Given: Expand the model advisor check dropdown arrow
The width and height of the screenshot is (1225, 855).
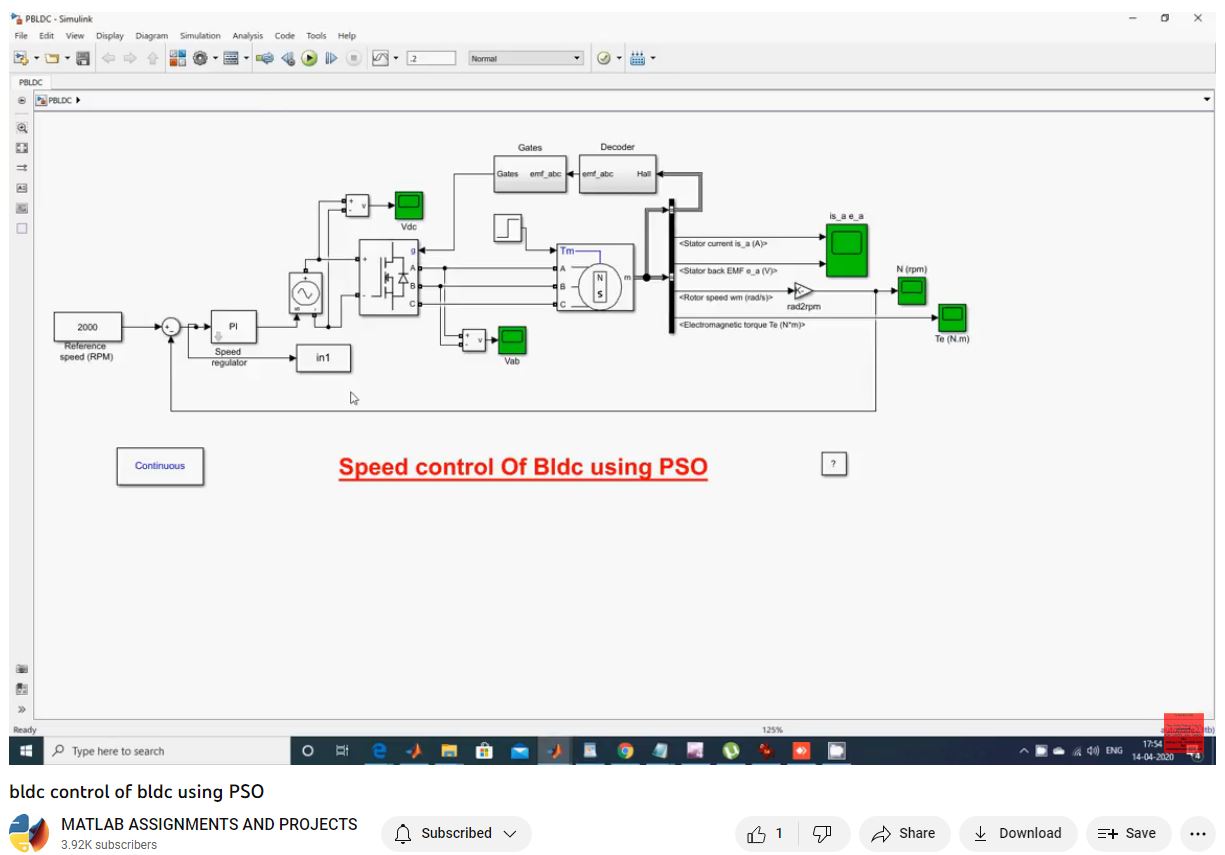Looking at the screenshot, I should [x=619, y=59].
